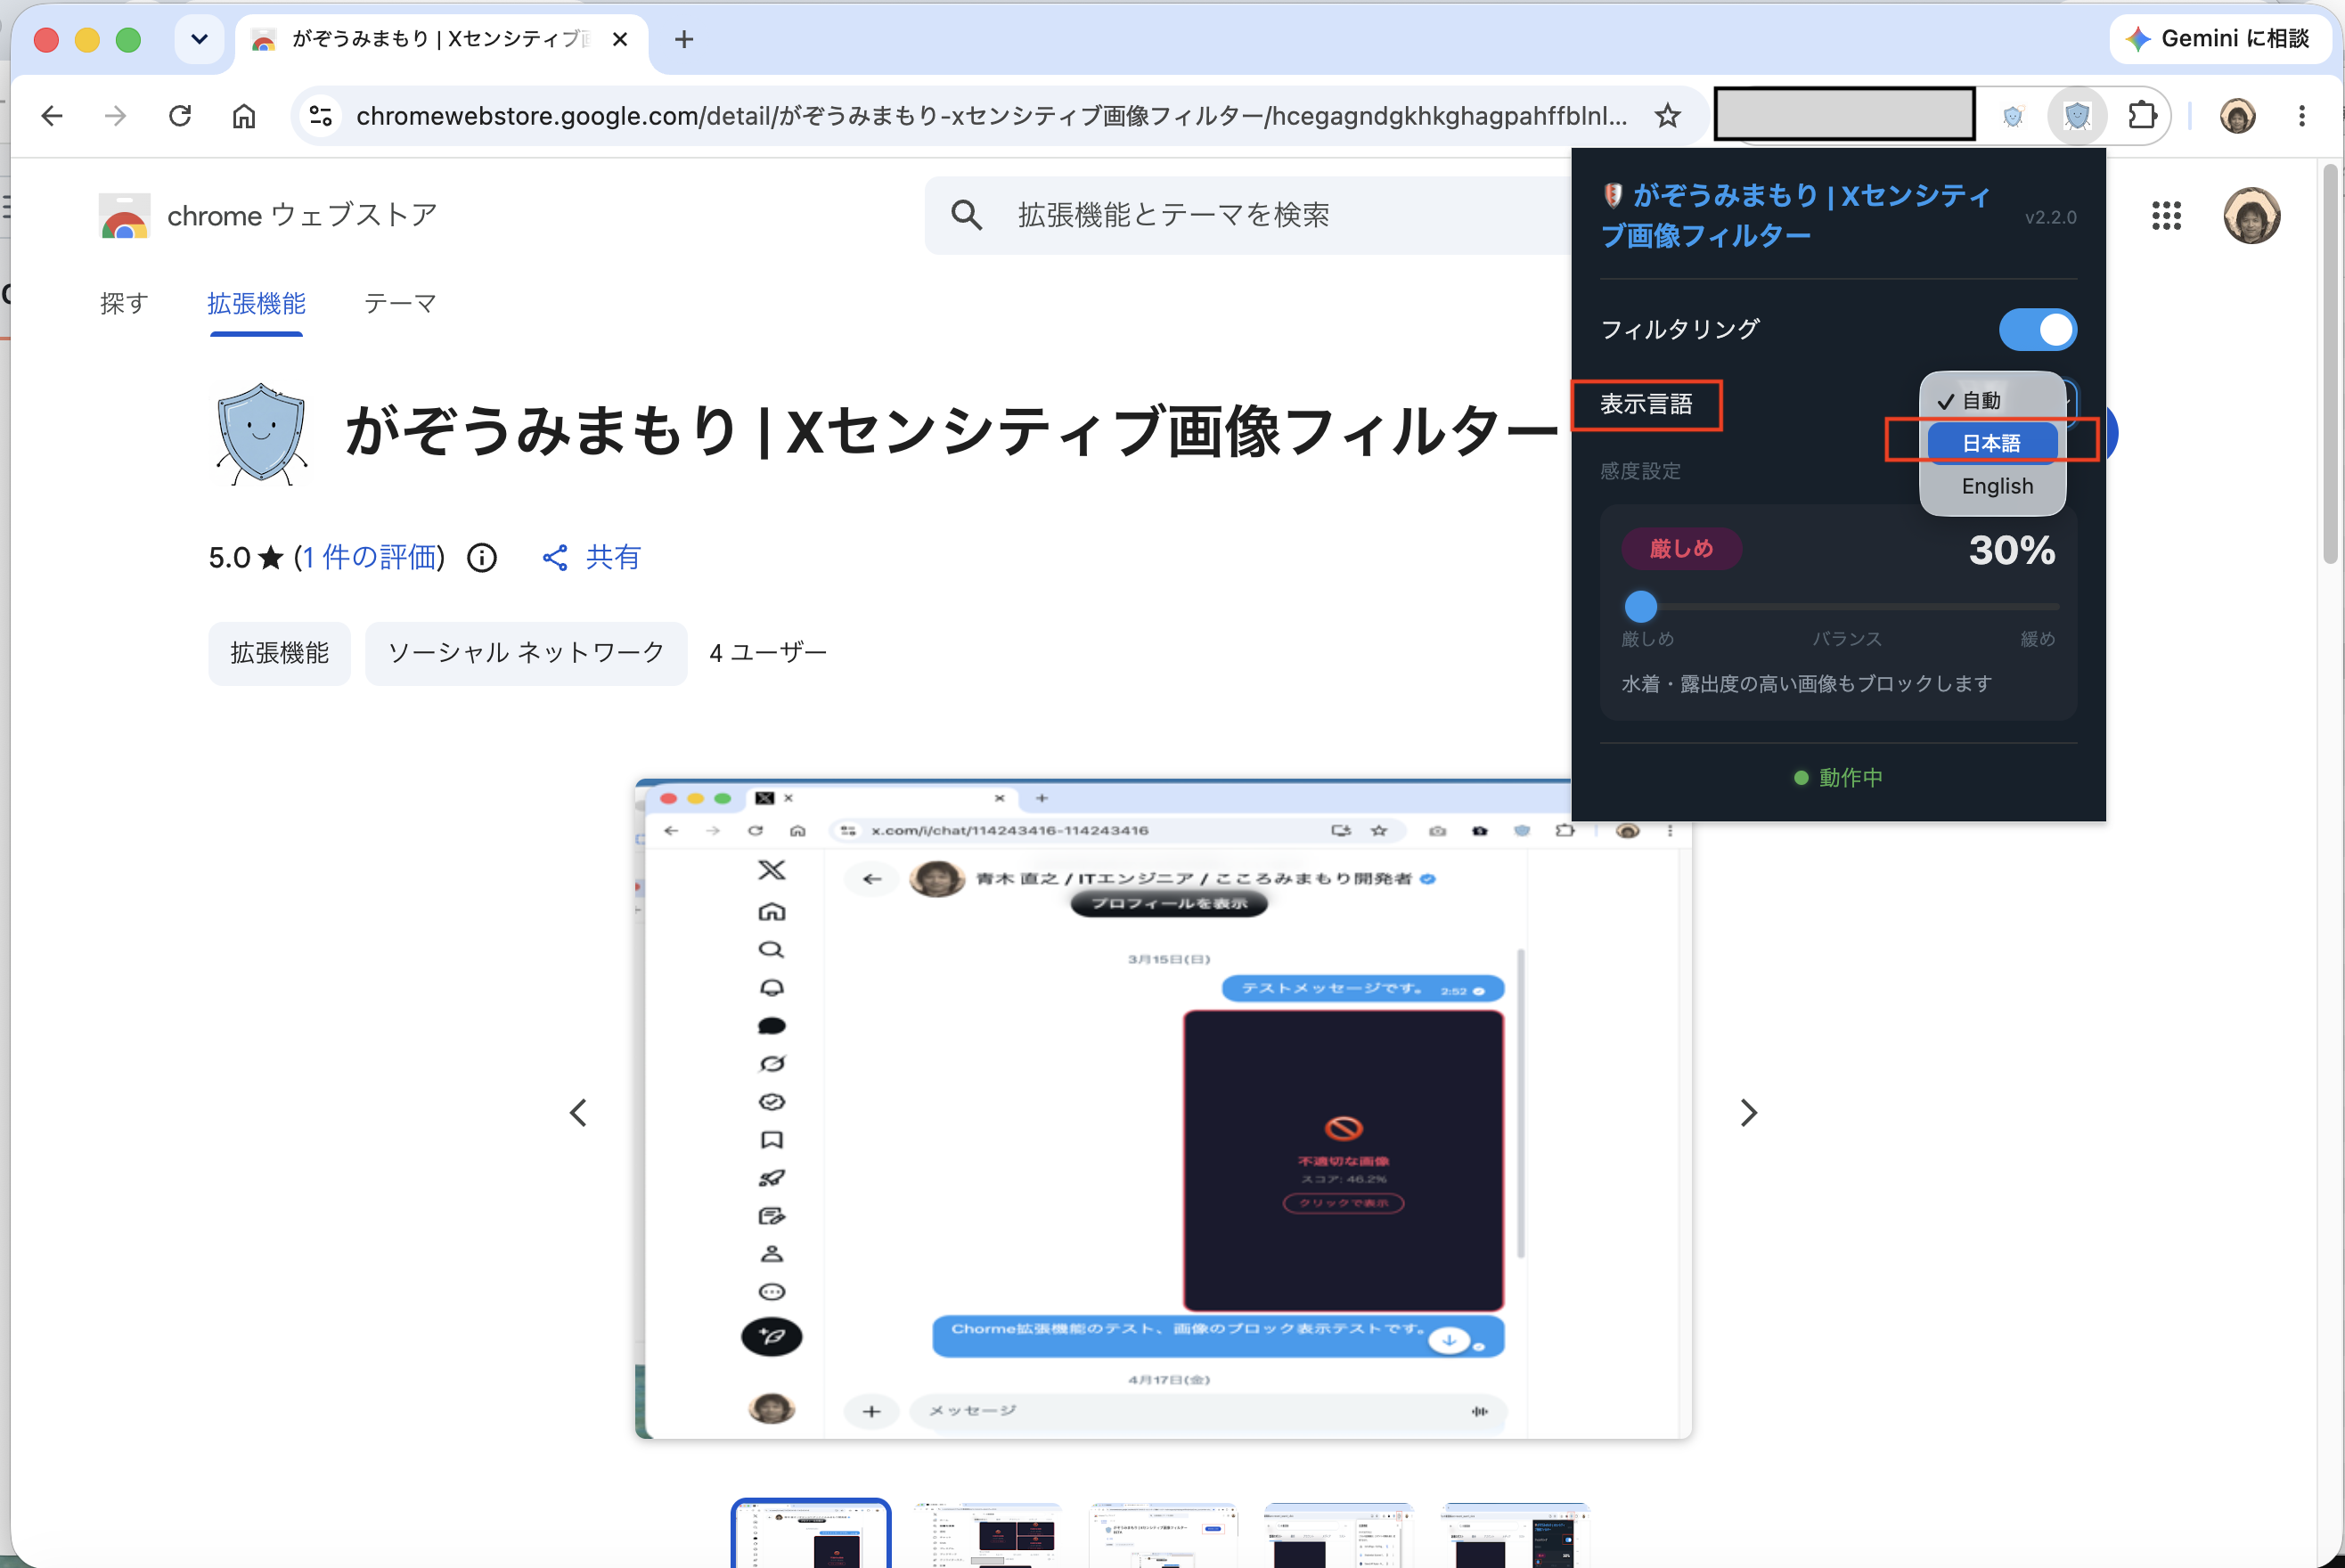Toggle the フィルタリング switch off

2037,330
